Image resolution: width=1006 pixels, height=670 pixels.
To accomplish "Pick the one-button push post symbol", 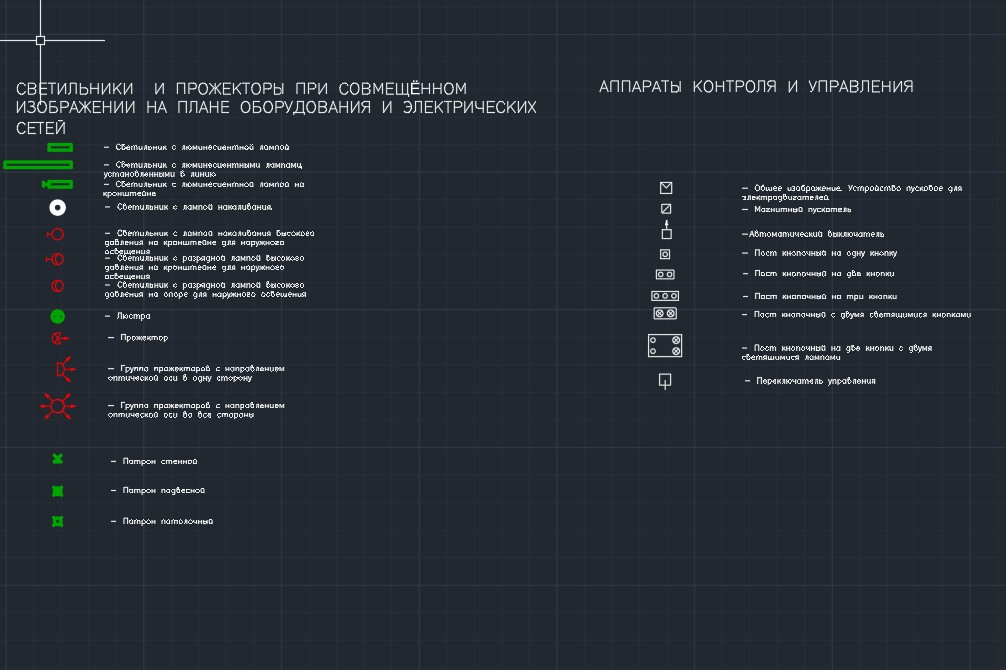I will point(665,254).
